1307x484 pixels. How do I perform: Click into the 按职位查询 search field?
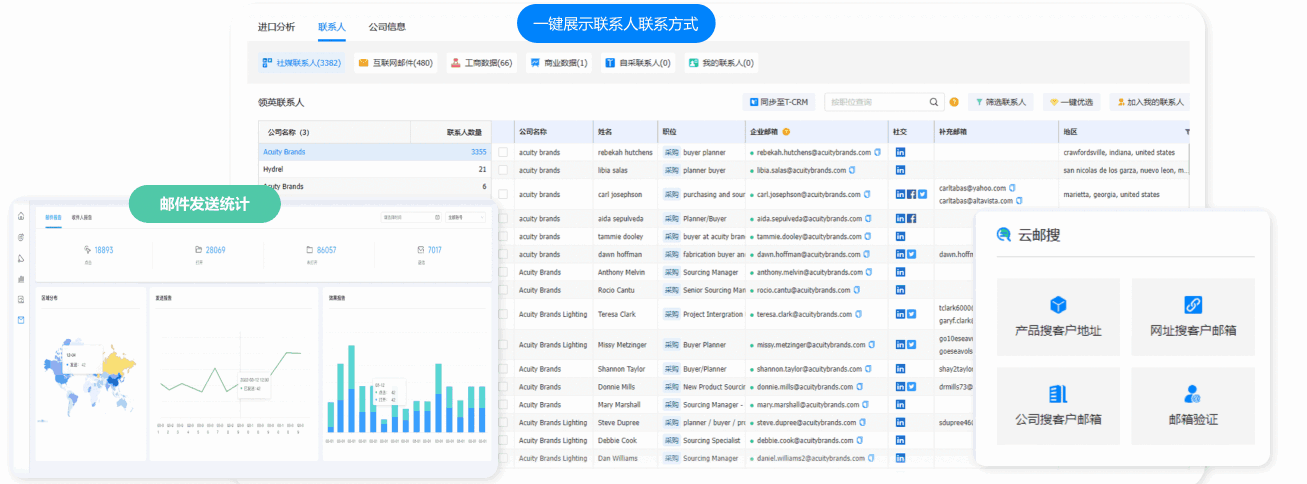click(x=874, y=102)
